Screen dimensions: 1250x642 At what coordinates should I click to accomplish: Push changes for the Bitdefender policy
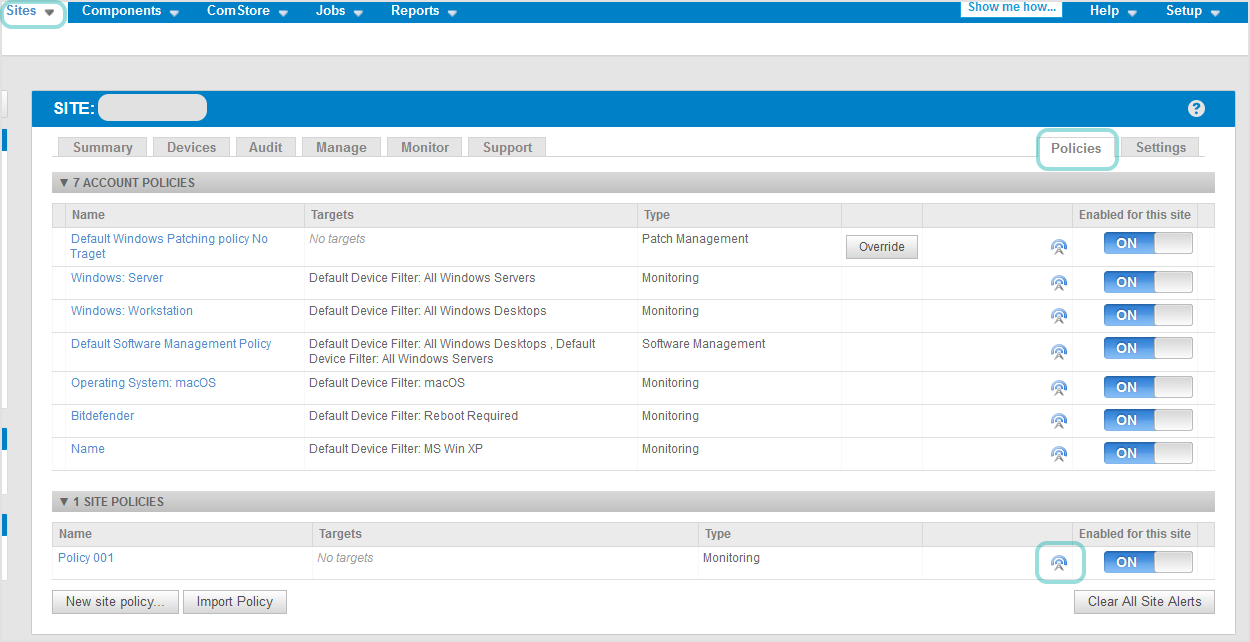pos(1059,420)
